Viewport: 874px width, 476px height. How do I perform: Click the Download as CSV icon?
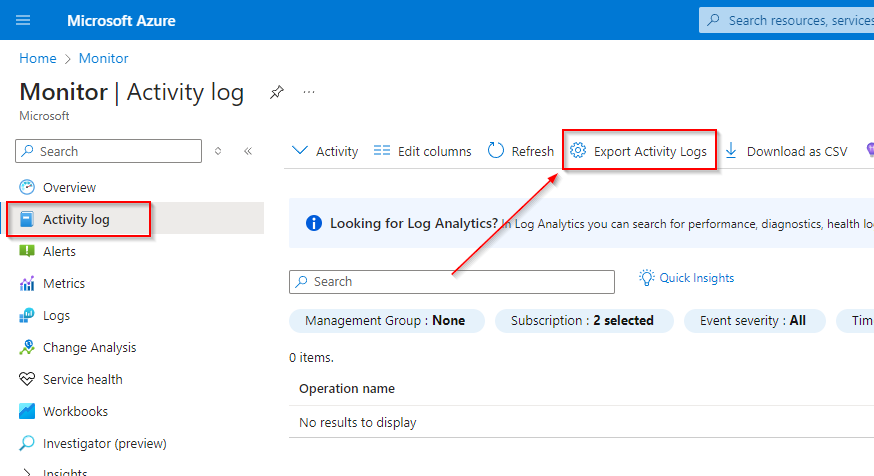pos(731,151)
